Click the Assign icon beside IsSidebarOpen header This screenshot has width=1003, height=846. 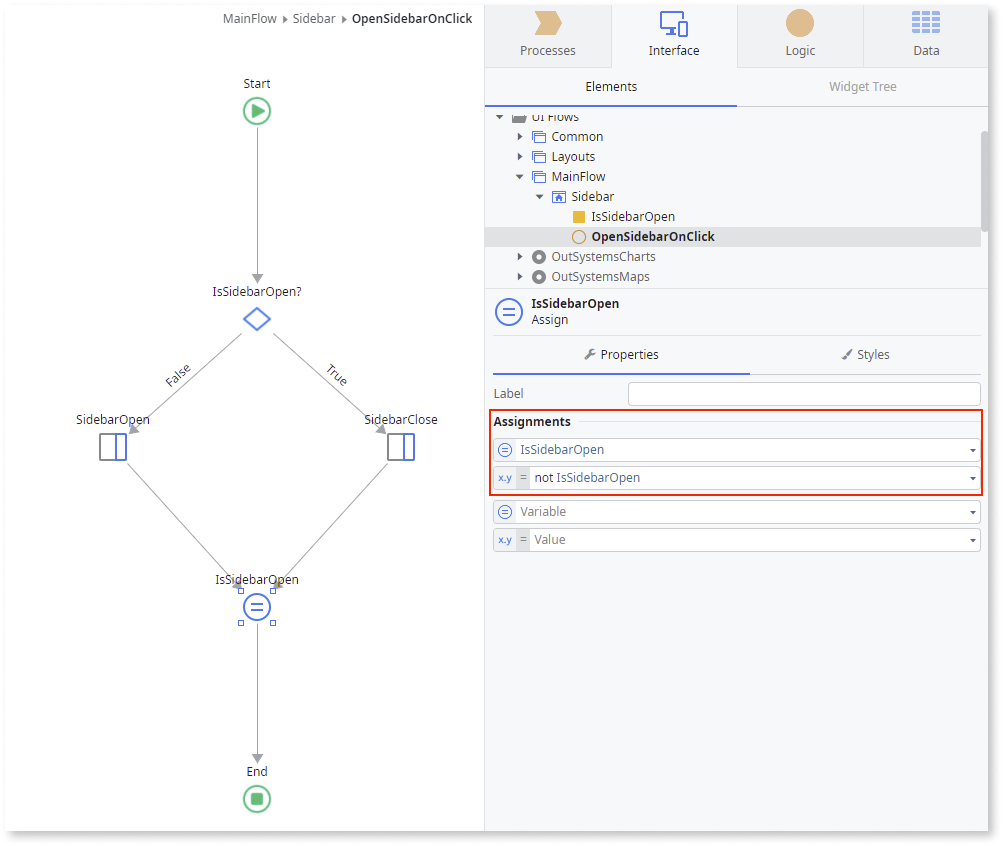pos(509,311)
